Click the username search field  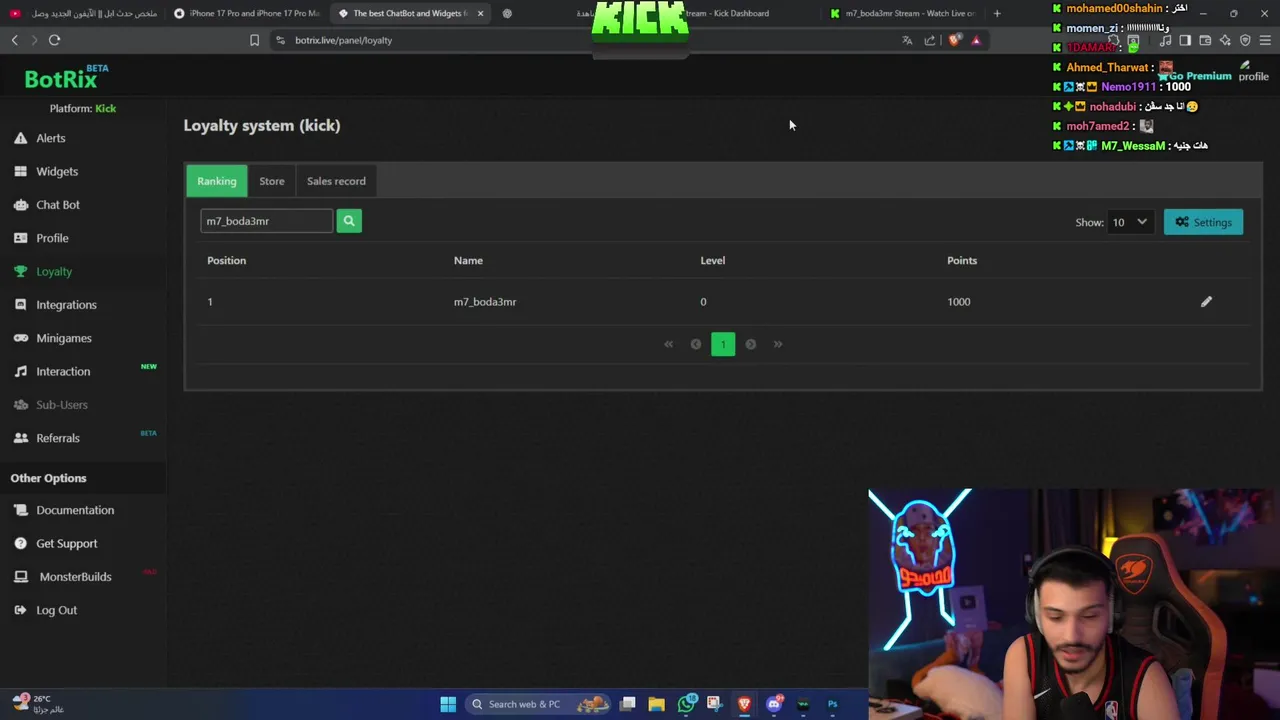click(x=266, y=221)
